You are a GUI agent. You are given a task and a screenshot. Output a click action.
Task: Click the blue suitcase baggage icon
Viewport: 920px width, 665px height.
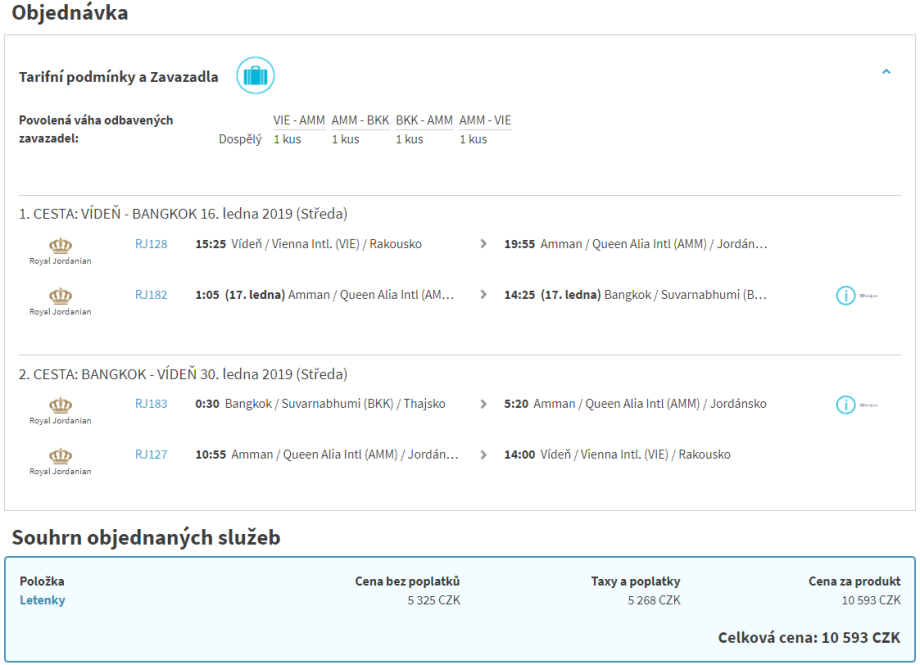point(255,76)
